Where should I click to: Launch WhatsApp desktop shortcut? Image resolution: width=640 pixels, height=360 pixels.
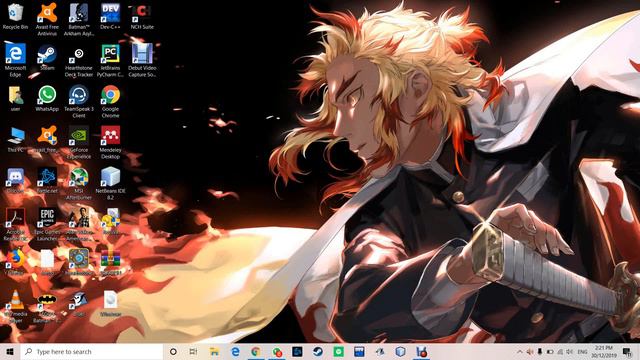point(47,98)
